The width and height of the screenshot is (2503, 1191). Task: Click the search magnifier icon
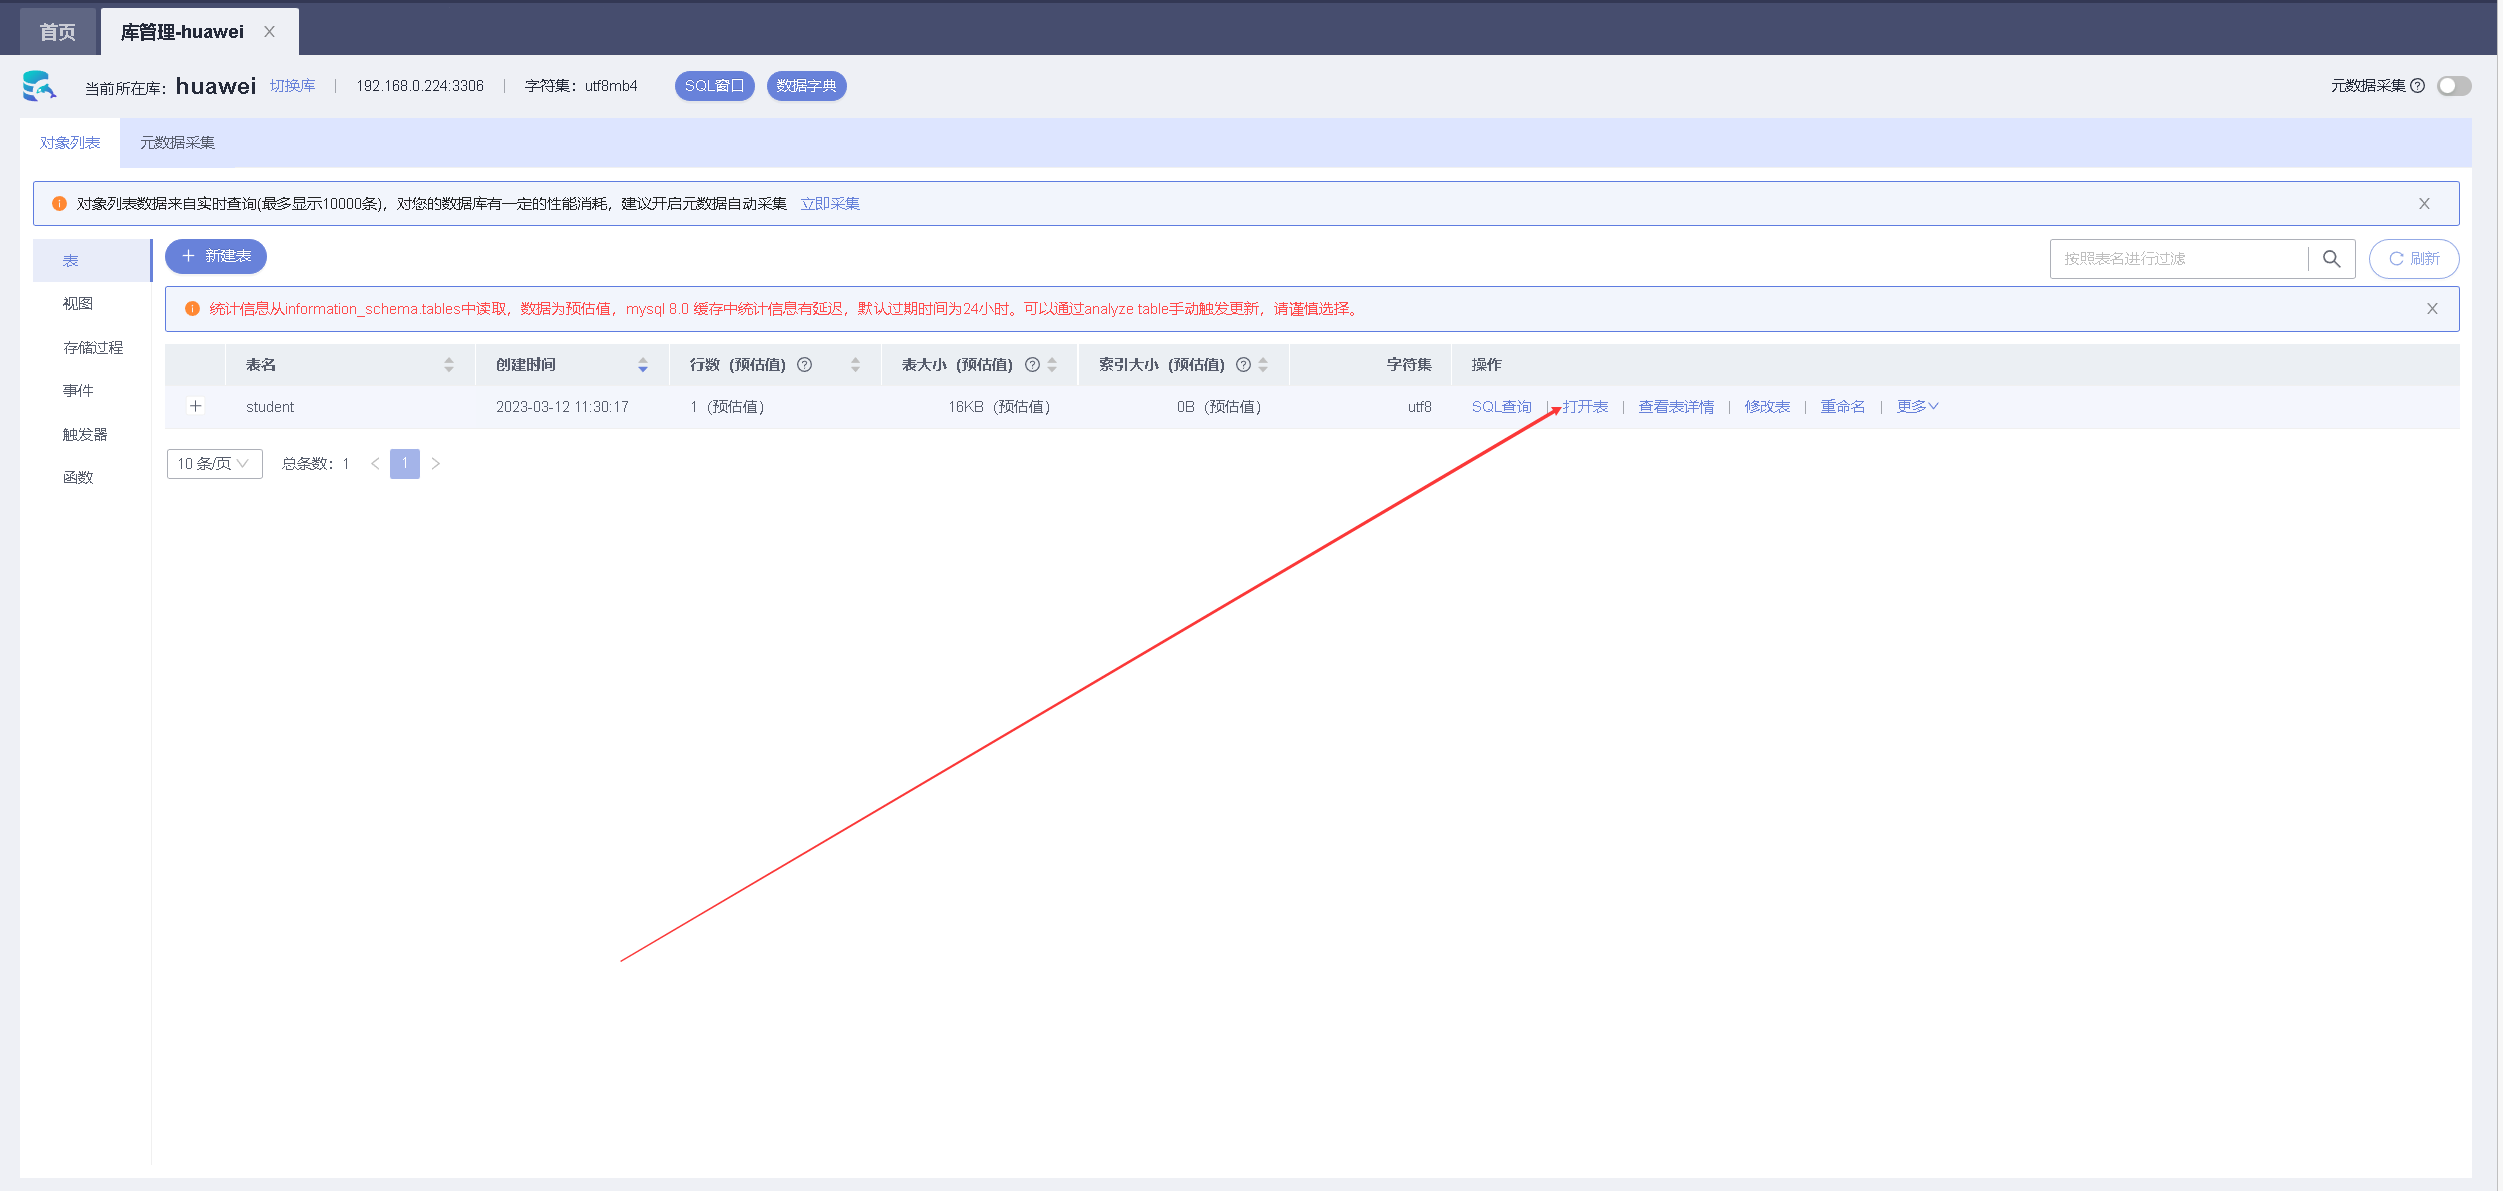pyautogui.click(x=2331, y=259)
